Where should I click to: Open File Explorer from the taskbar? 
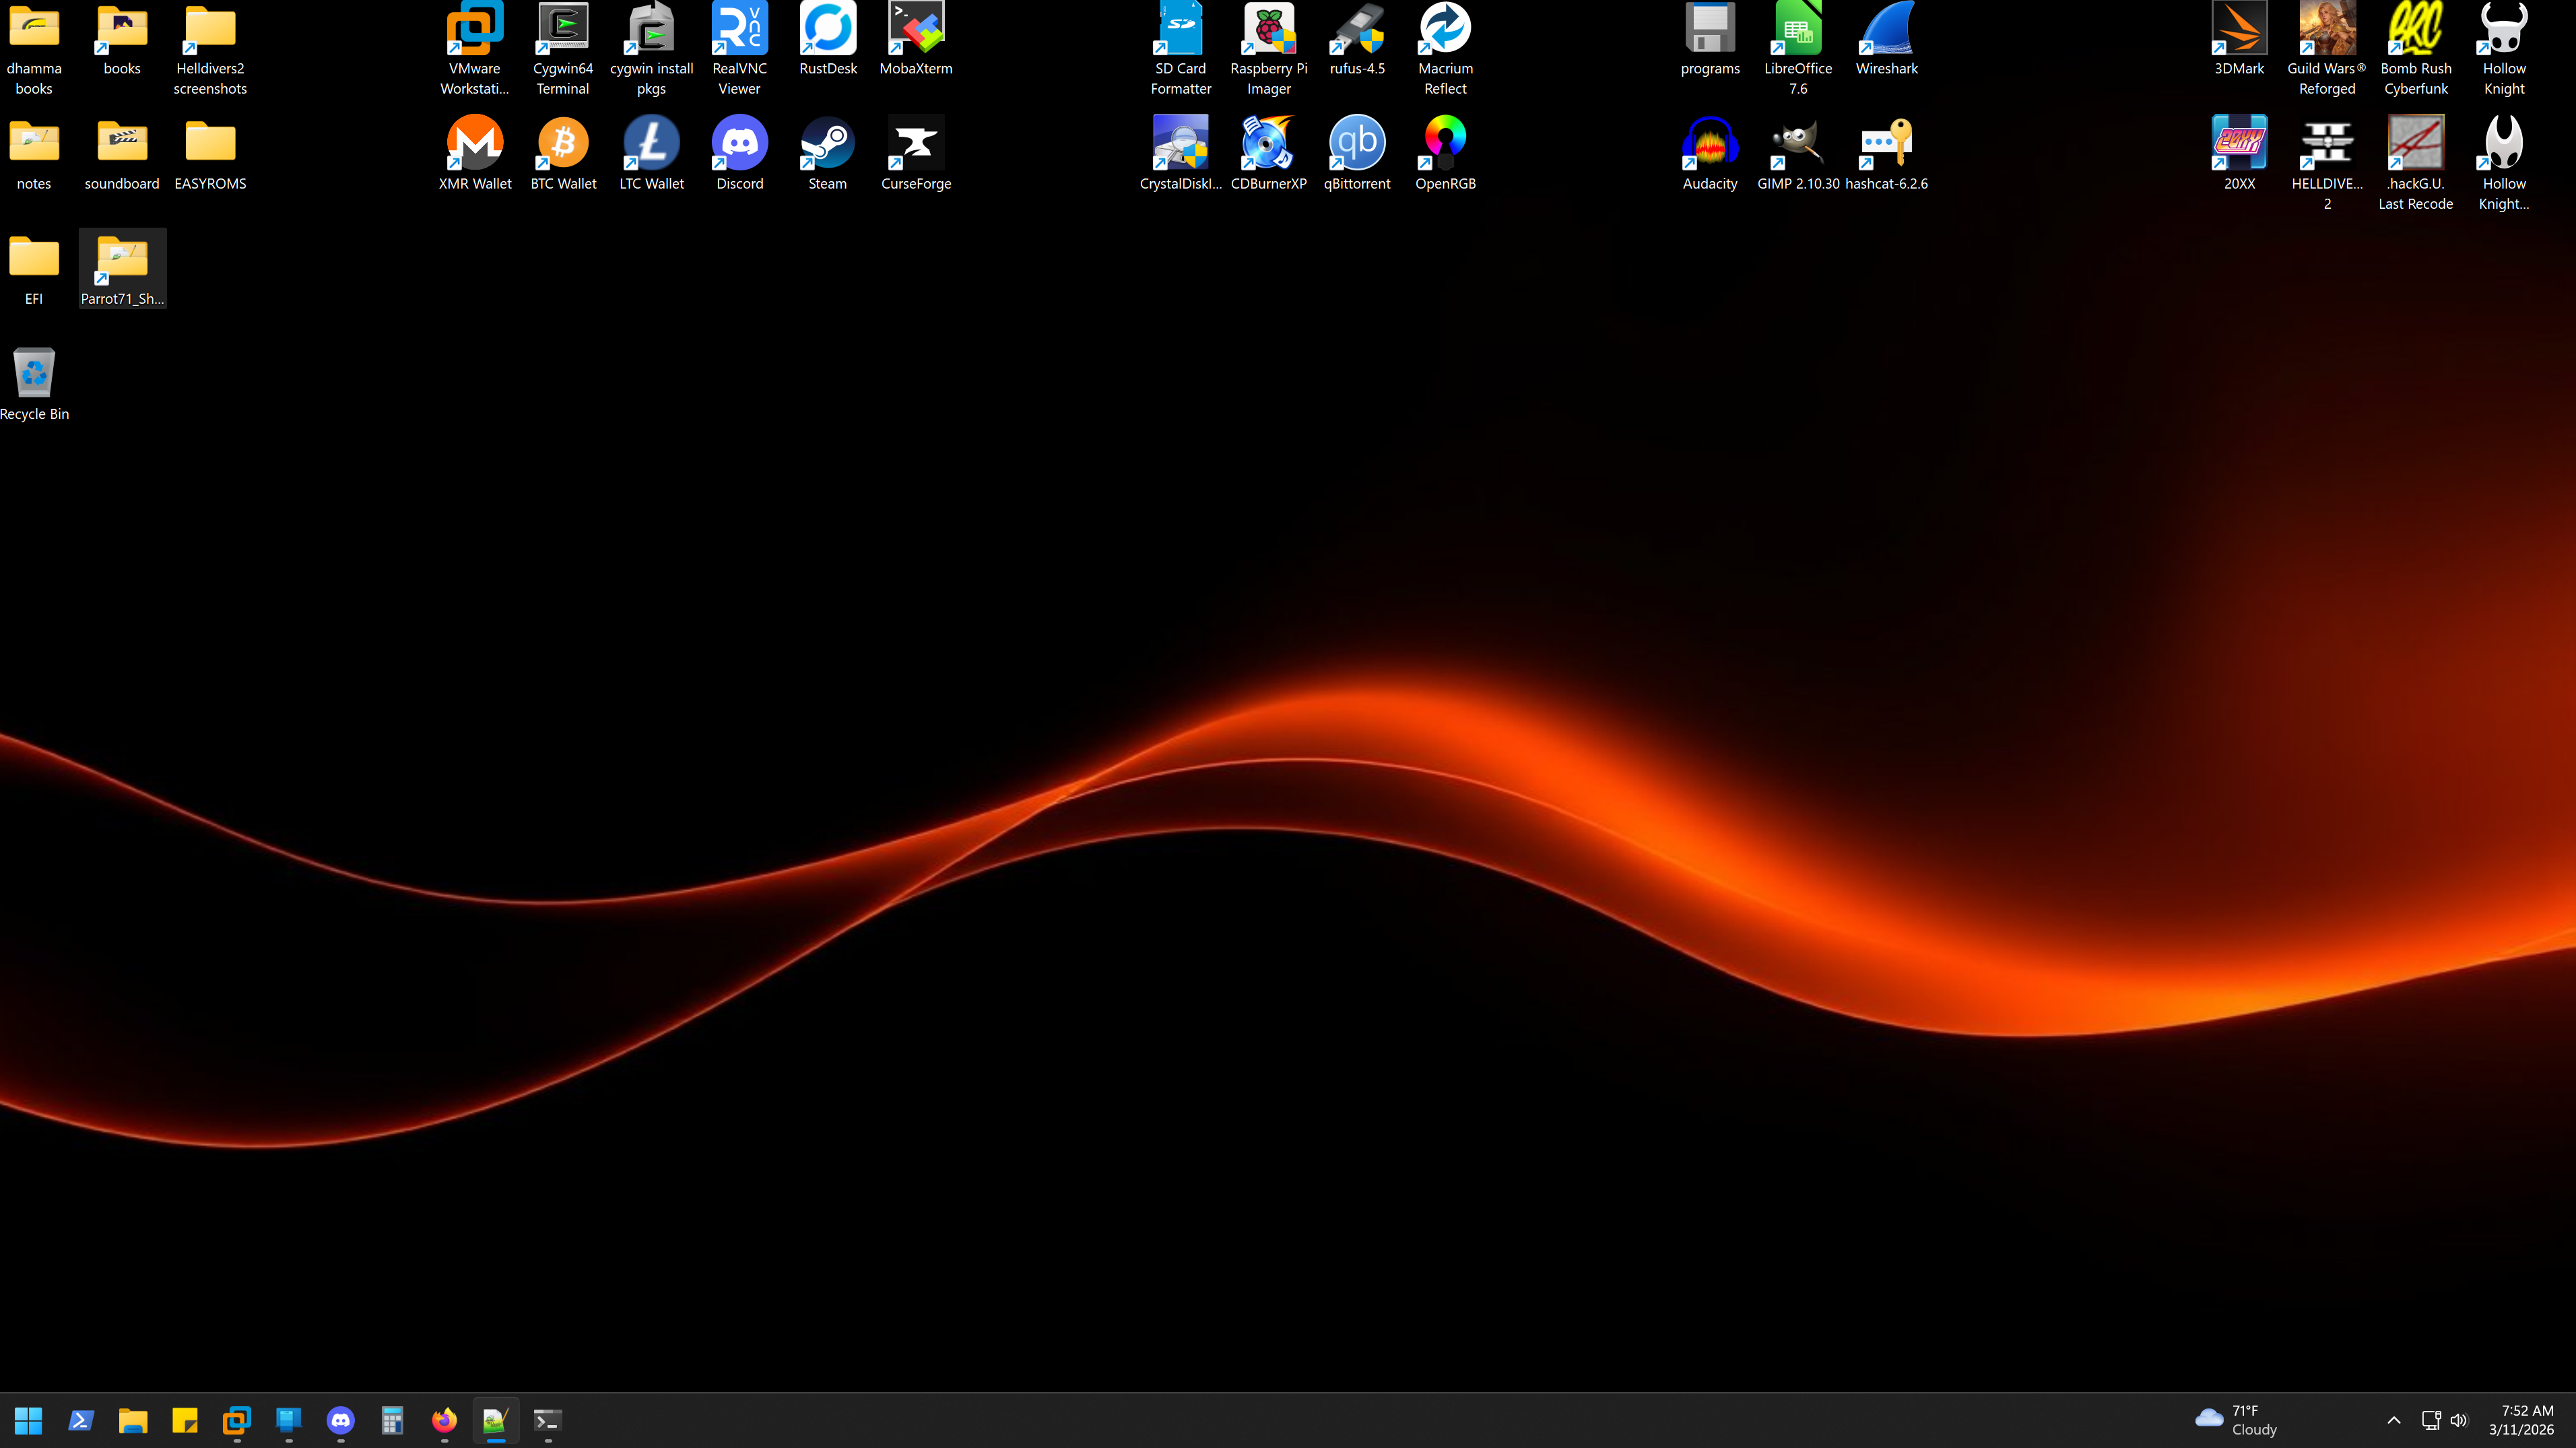click(x=132, y=1420)
